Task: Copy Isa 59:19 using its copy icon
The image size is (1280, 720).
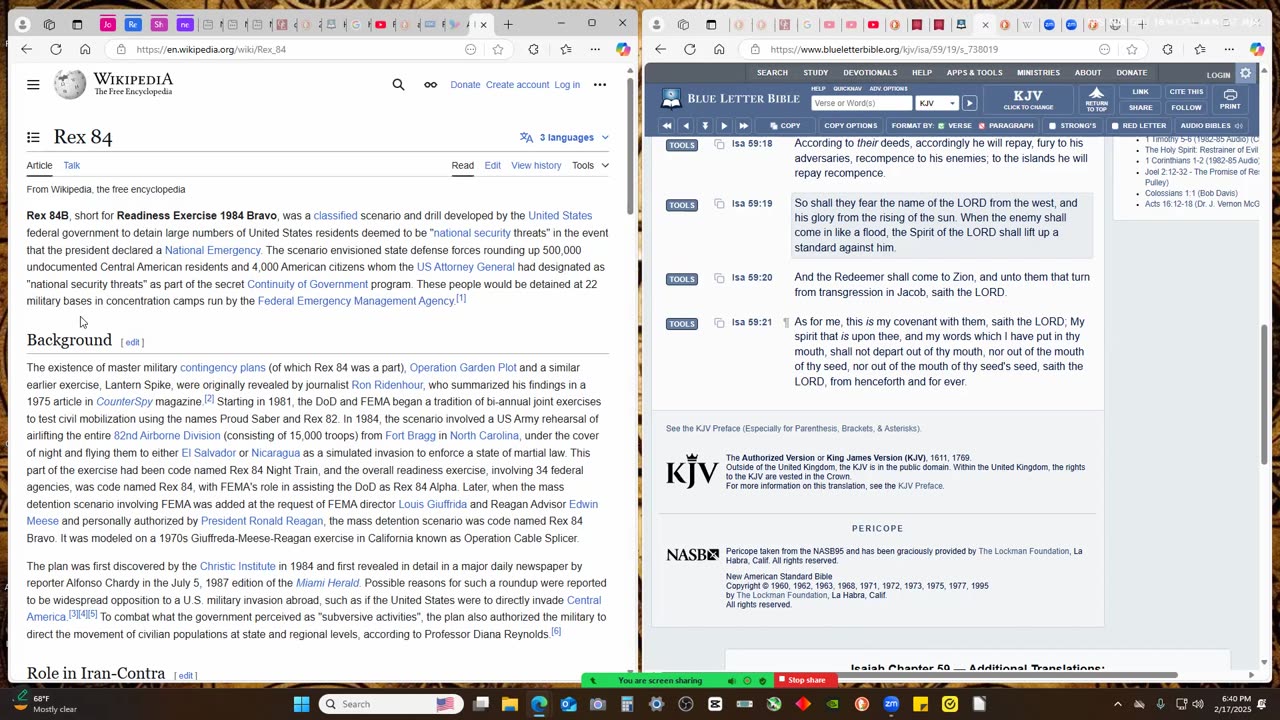Action: coord(719,203)
